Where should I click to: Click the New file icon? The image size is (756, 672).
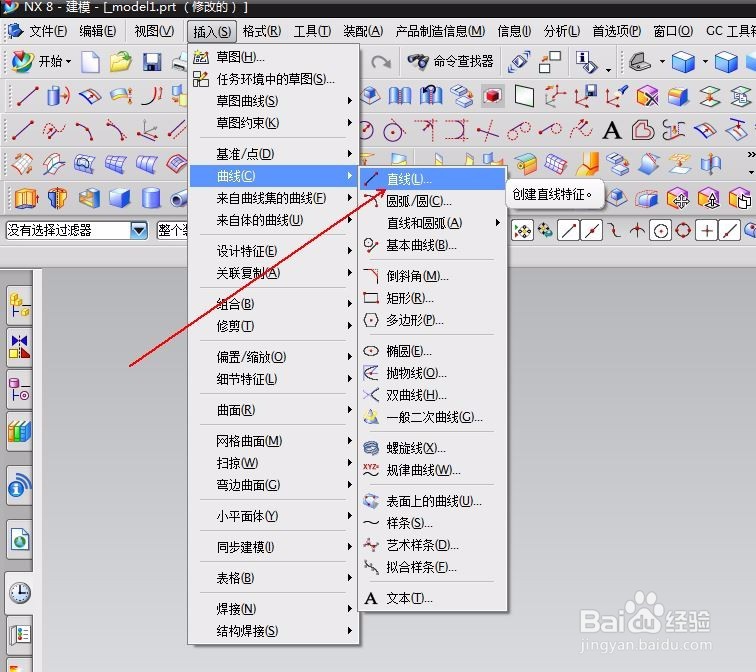(90, 62)
